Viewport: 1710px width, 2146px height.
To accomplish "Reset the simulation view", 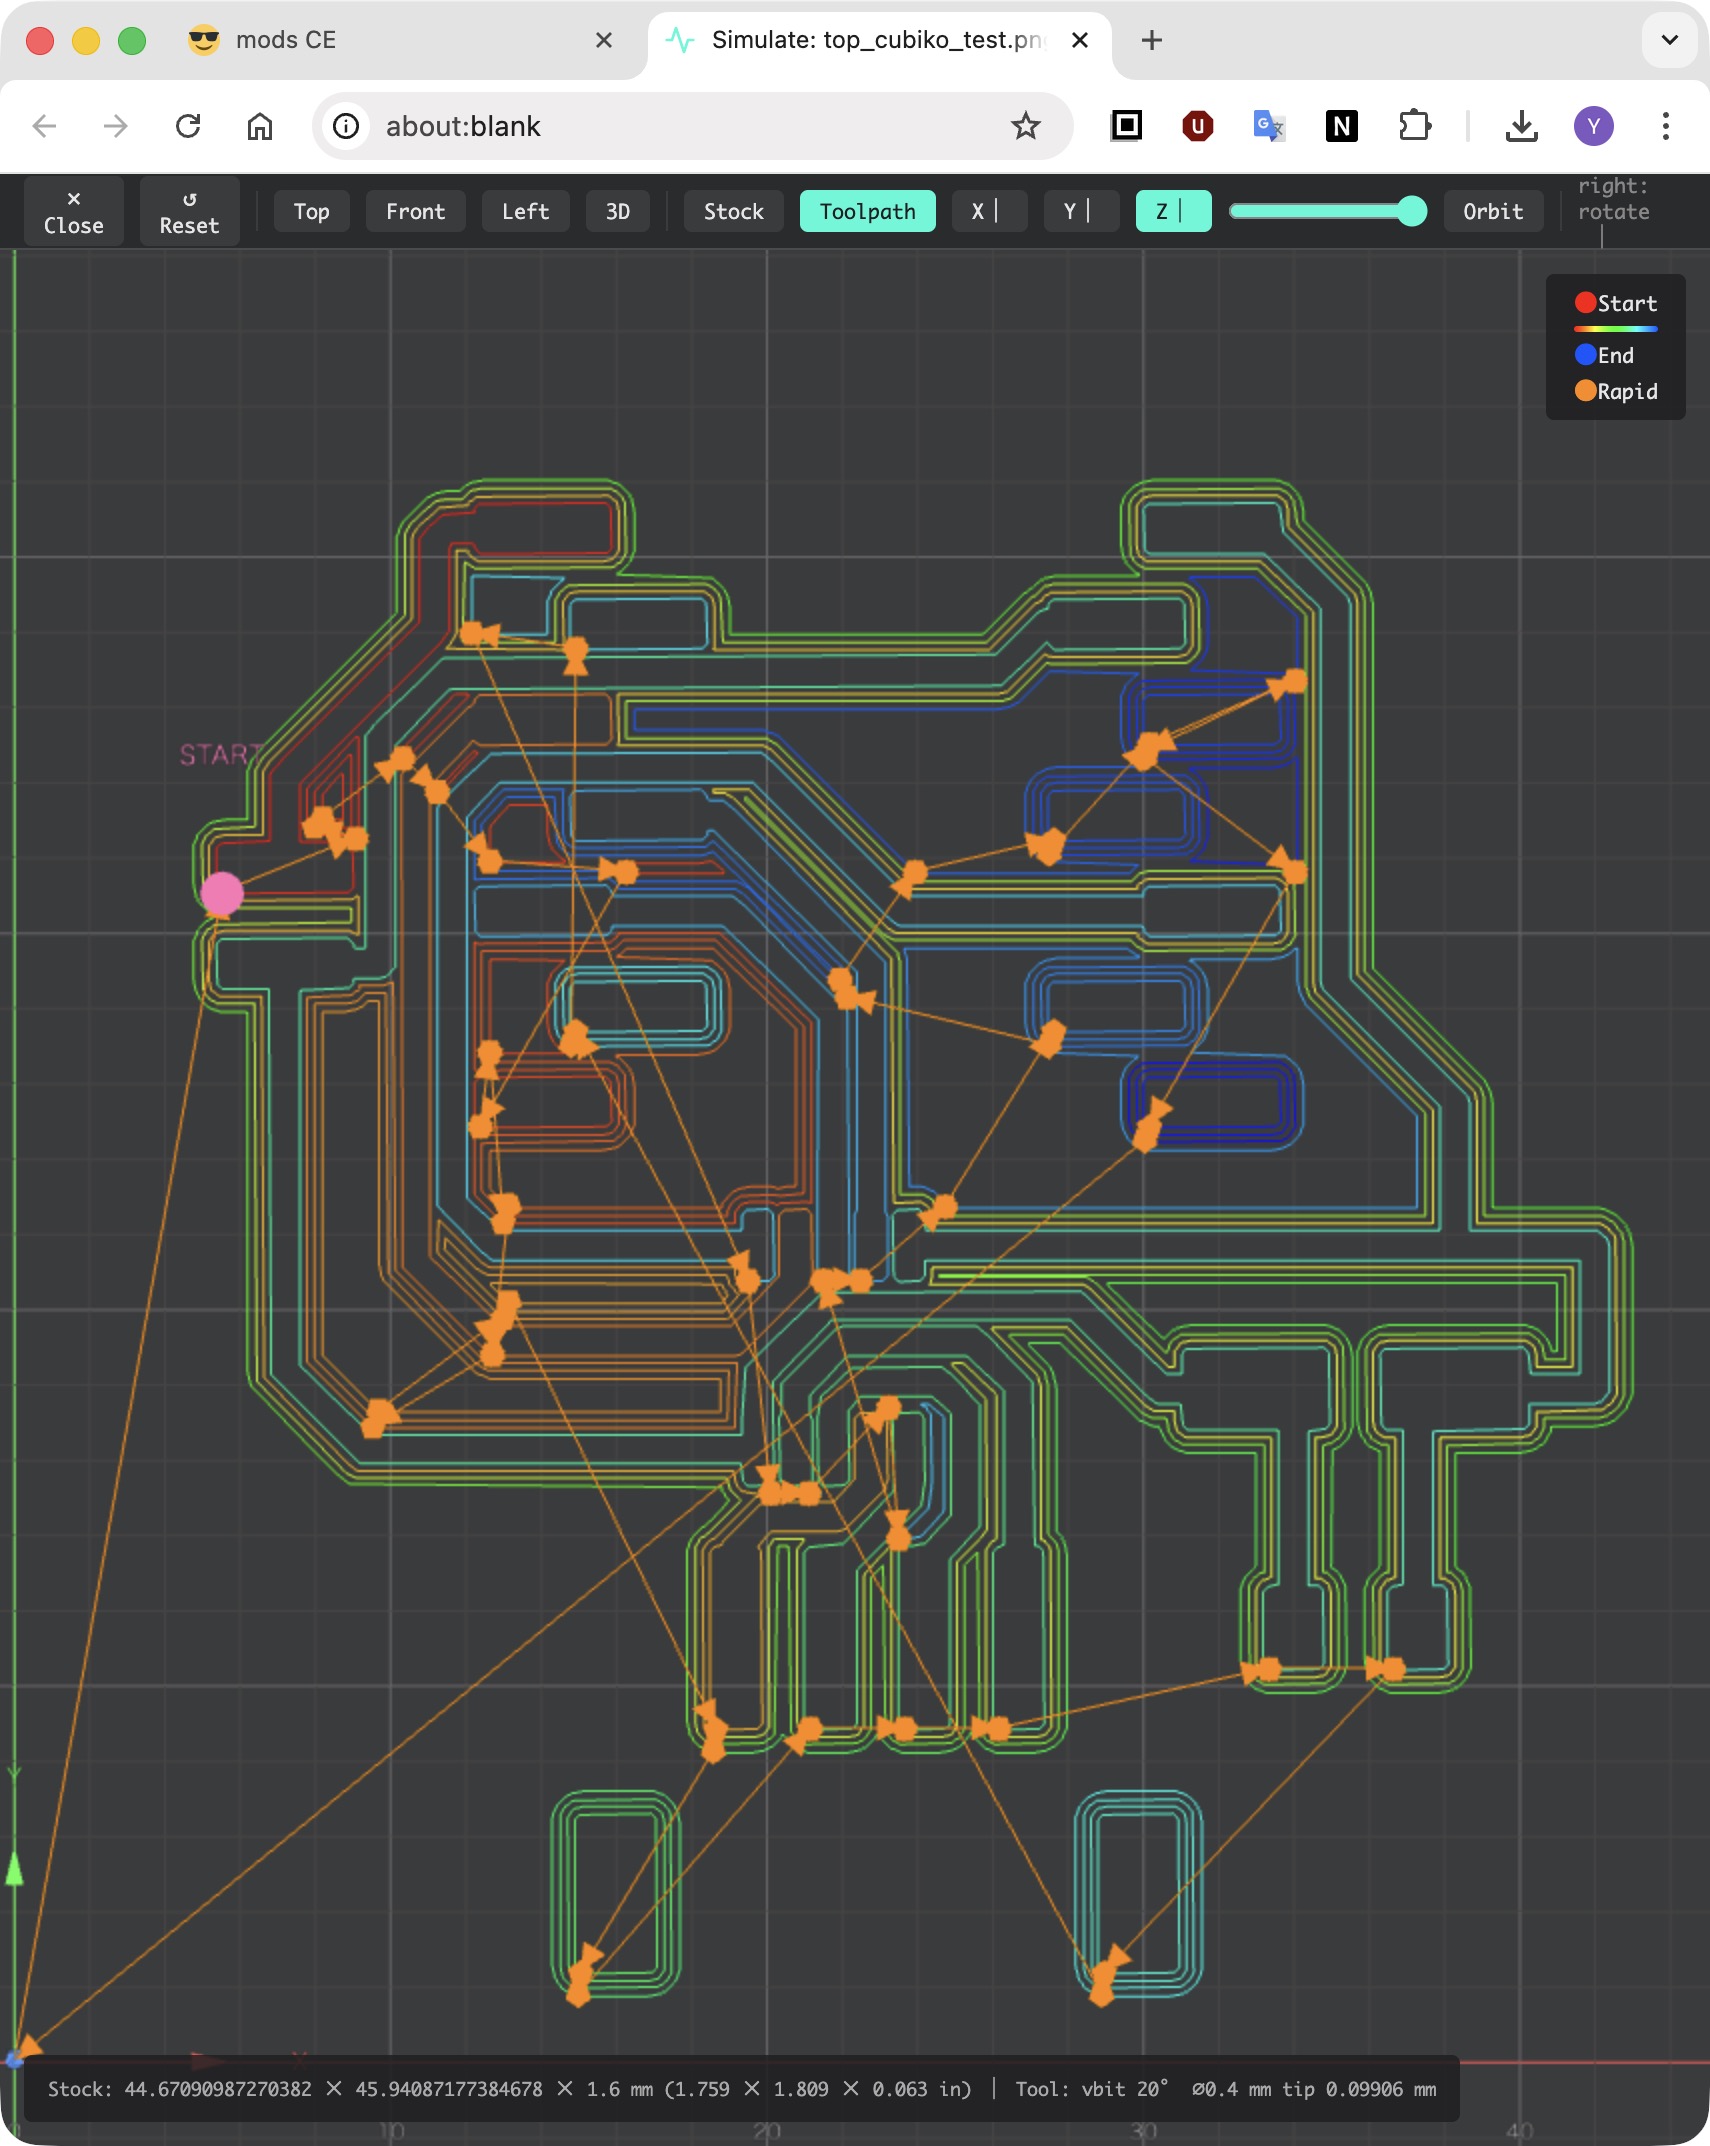I will pyautogui.click(x=189, y=211).
